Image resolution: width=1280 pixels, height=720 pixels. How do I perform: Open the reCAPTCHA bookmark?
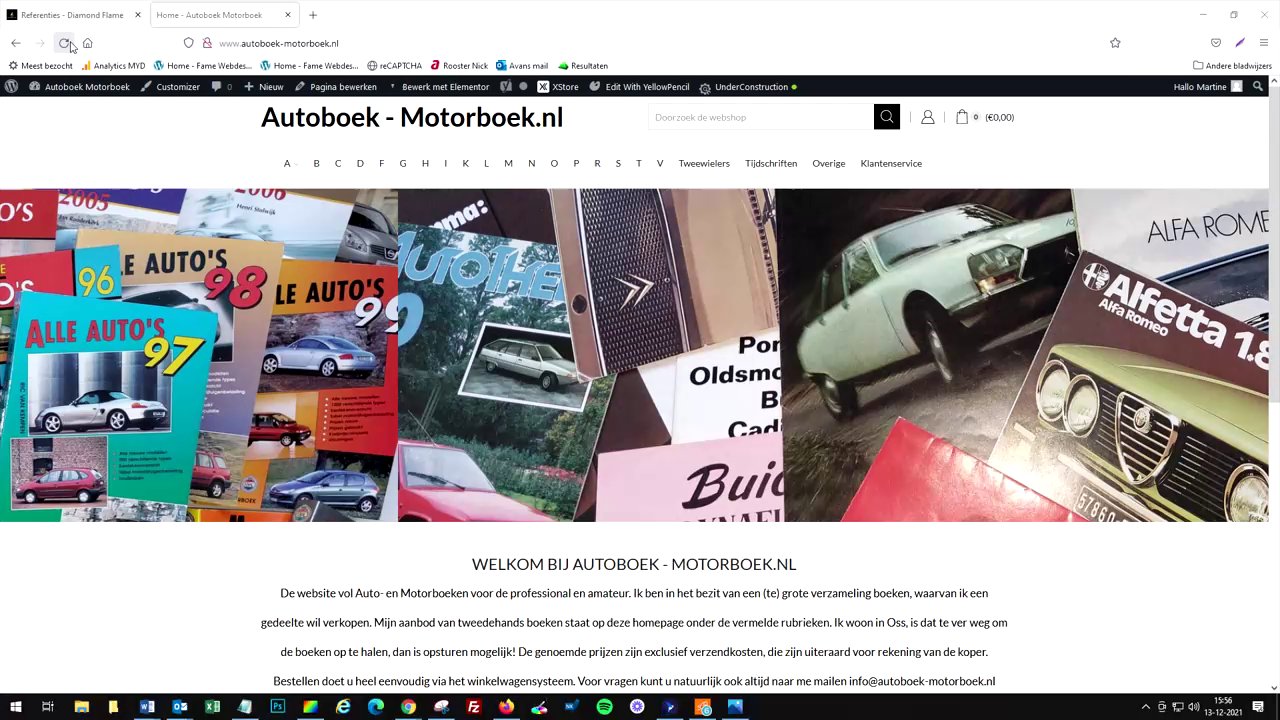coord(394,66)
